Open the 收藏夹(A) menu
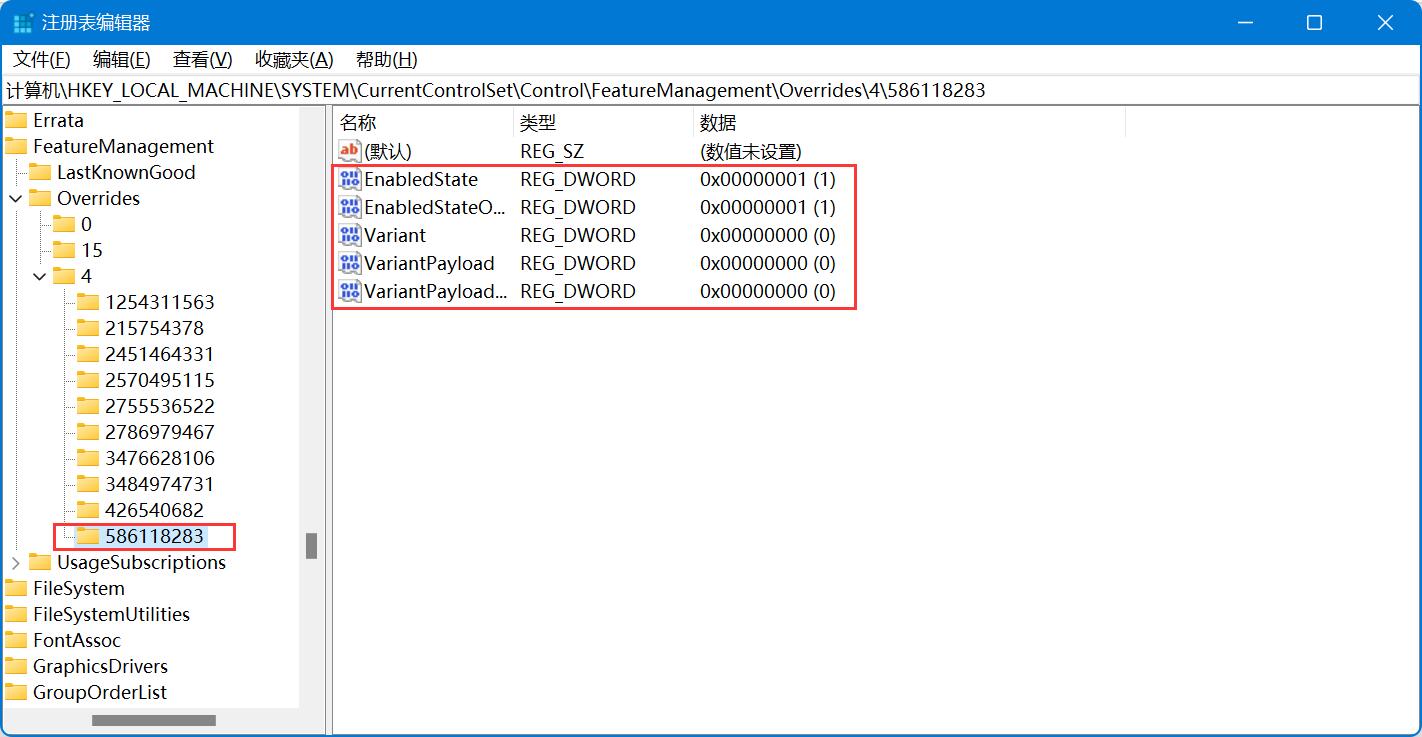Viewport: 1422px width, 737px height. pyautogui.click(x=294, y=60)
